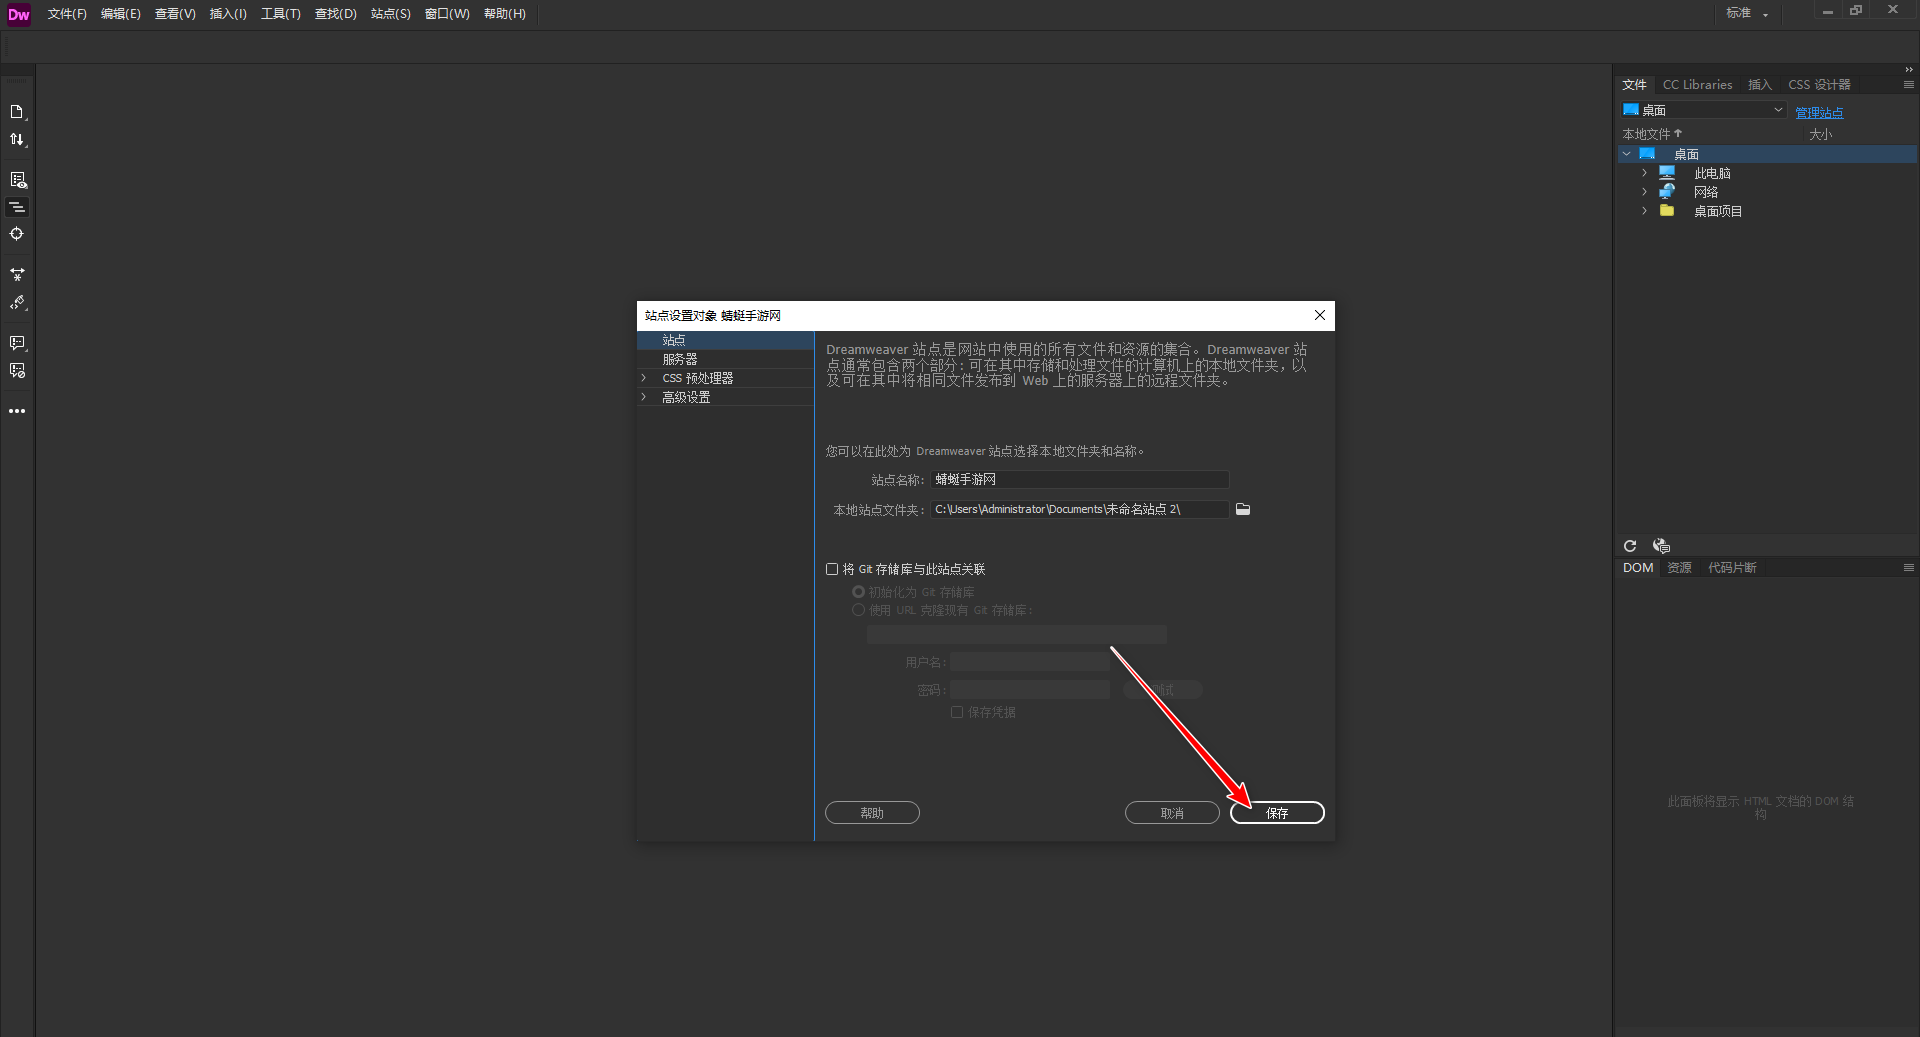Select DOM panel tab
This screenshot has height=1037, width=1920.
point(1638,568)
